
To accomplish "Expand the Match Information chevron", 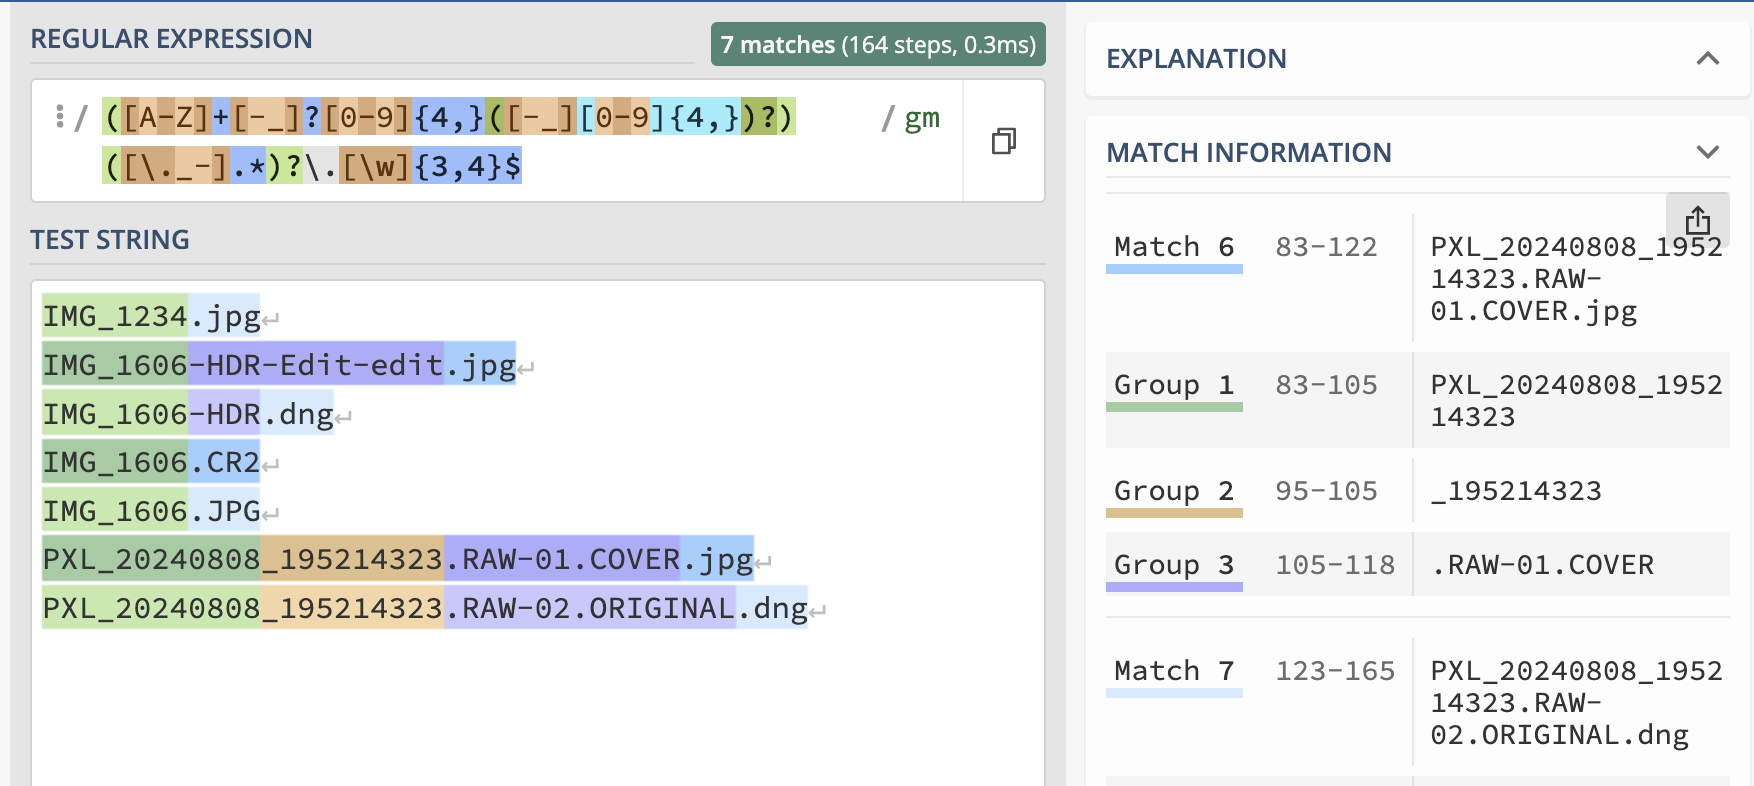I will tap(1708, 152).
